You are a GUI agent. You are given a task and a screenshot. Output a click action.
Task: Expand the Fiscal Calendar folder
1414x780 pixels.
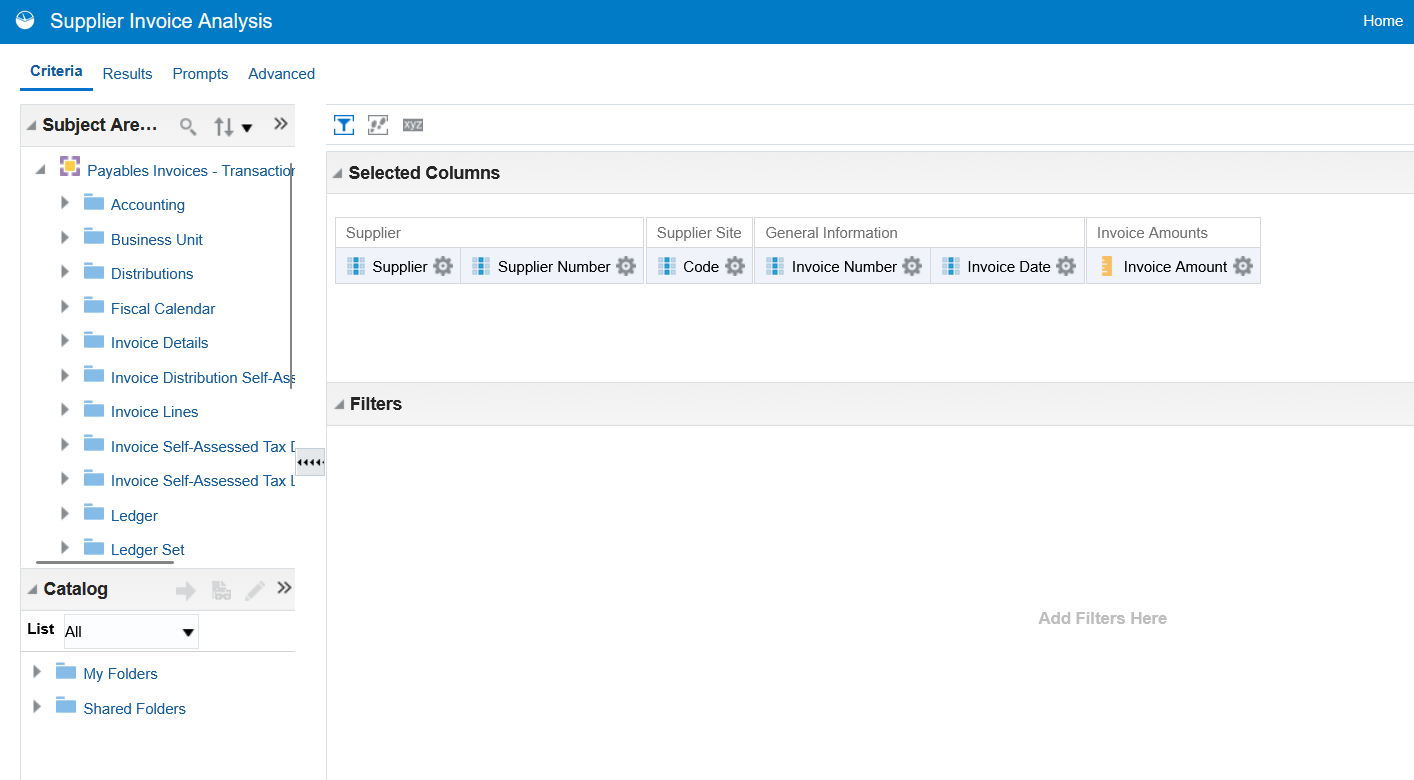pyautogui.click(x=65, y=307)
